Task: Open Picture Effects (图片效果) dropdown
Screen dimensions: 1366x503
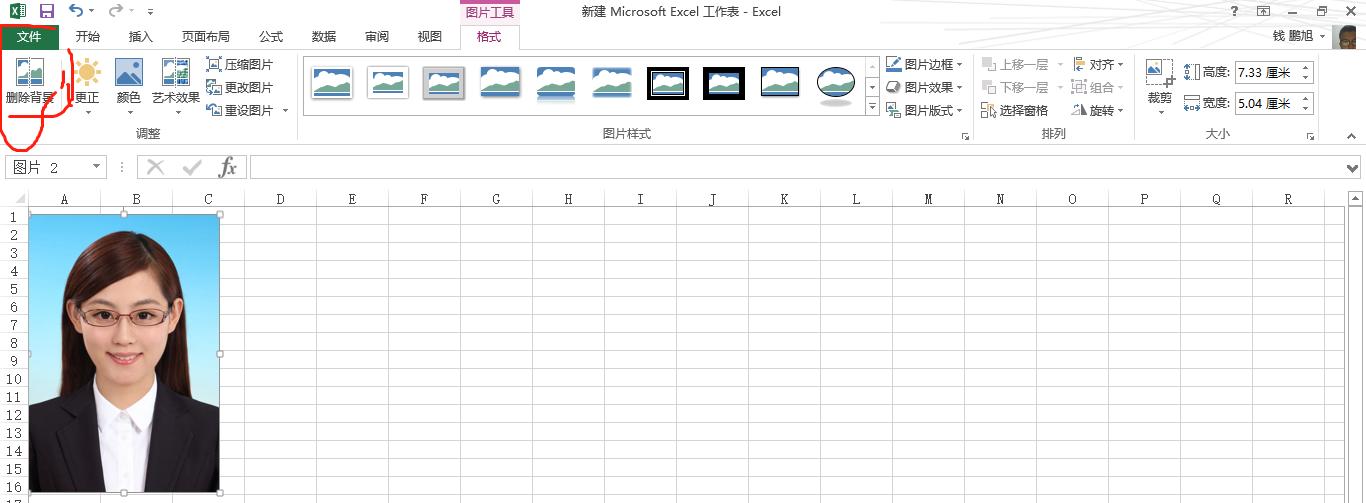Action: [x=925, y=87]
